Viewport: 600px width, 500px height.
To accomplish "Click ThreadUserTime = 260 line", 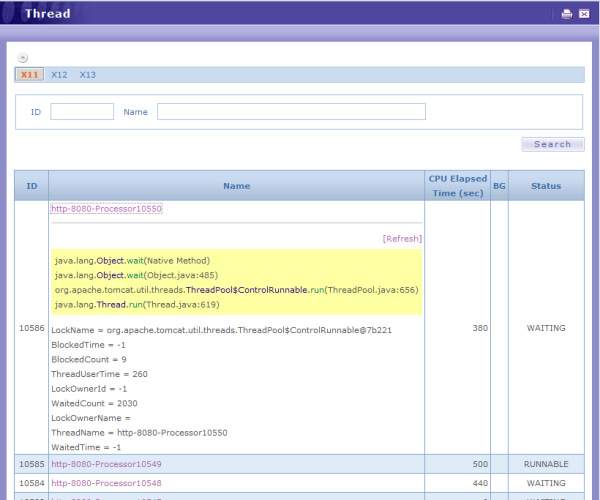I will pyautogui.click(x=99, y=374).
